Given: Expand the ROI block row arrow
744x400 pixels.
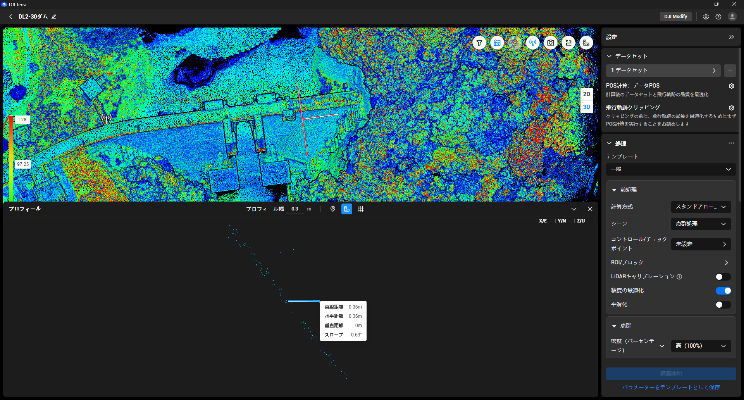Looking at the screenshot, I should tap(726, 262).
